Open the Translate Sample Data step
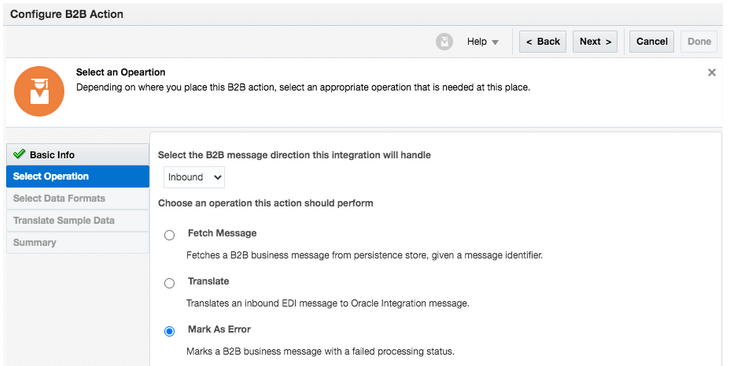 [x=78, y=220]
